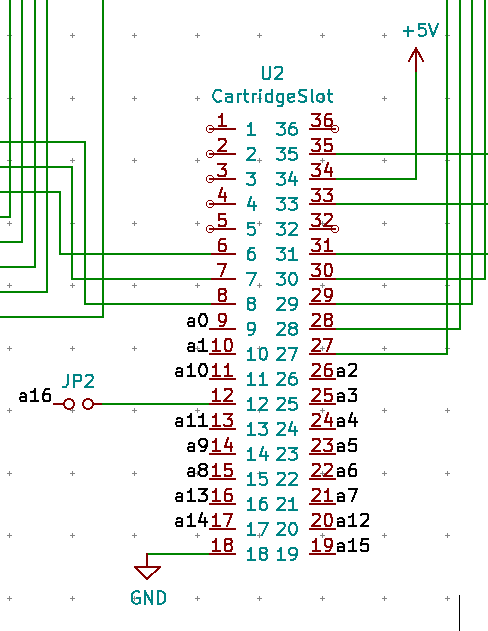
Task: Select the U2 reference designator
Action: point(272,73)
